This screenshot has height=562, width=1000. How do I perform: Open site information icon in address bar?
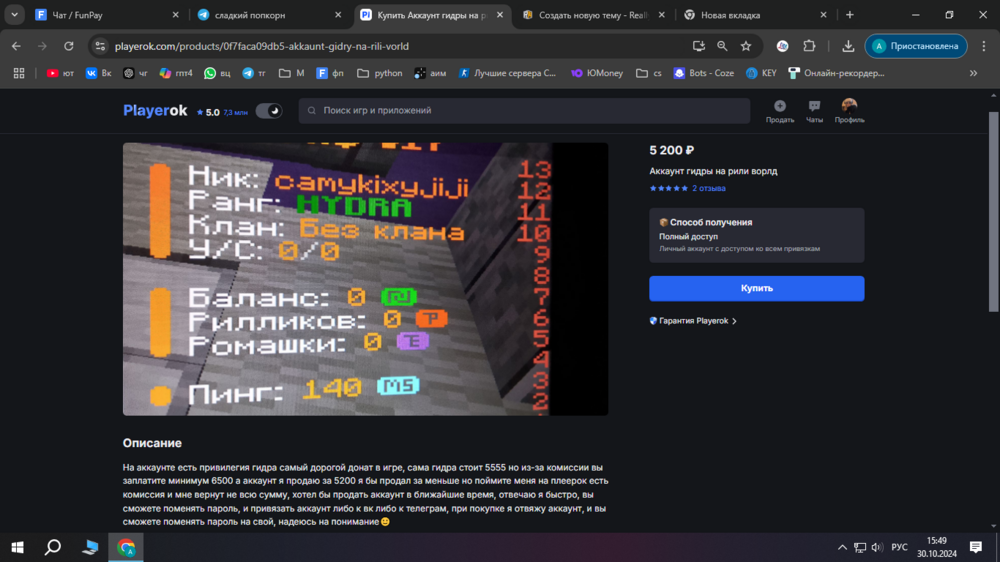coord(100,46)
